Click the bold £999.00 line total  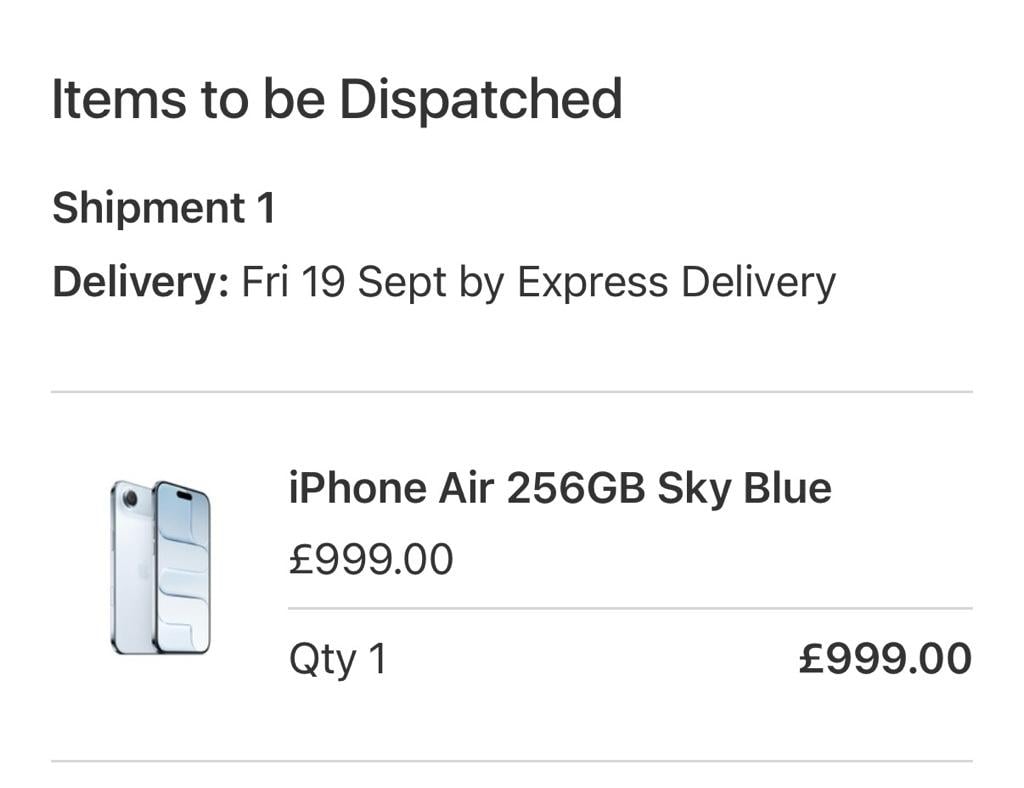(885, 659)
